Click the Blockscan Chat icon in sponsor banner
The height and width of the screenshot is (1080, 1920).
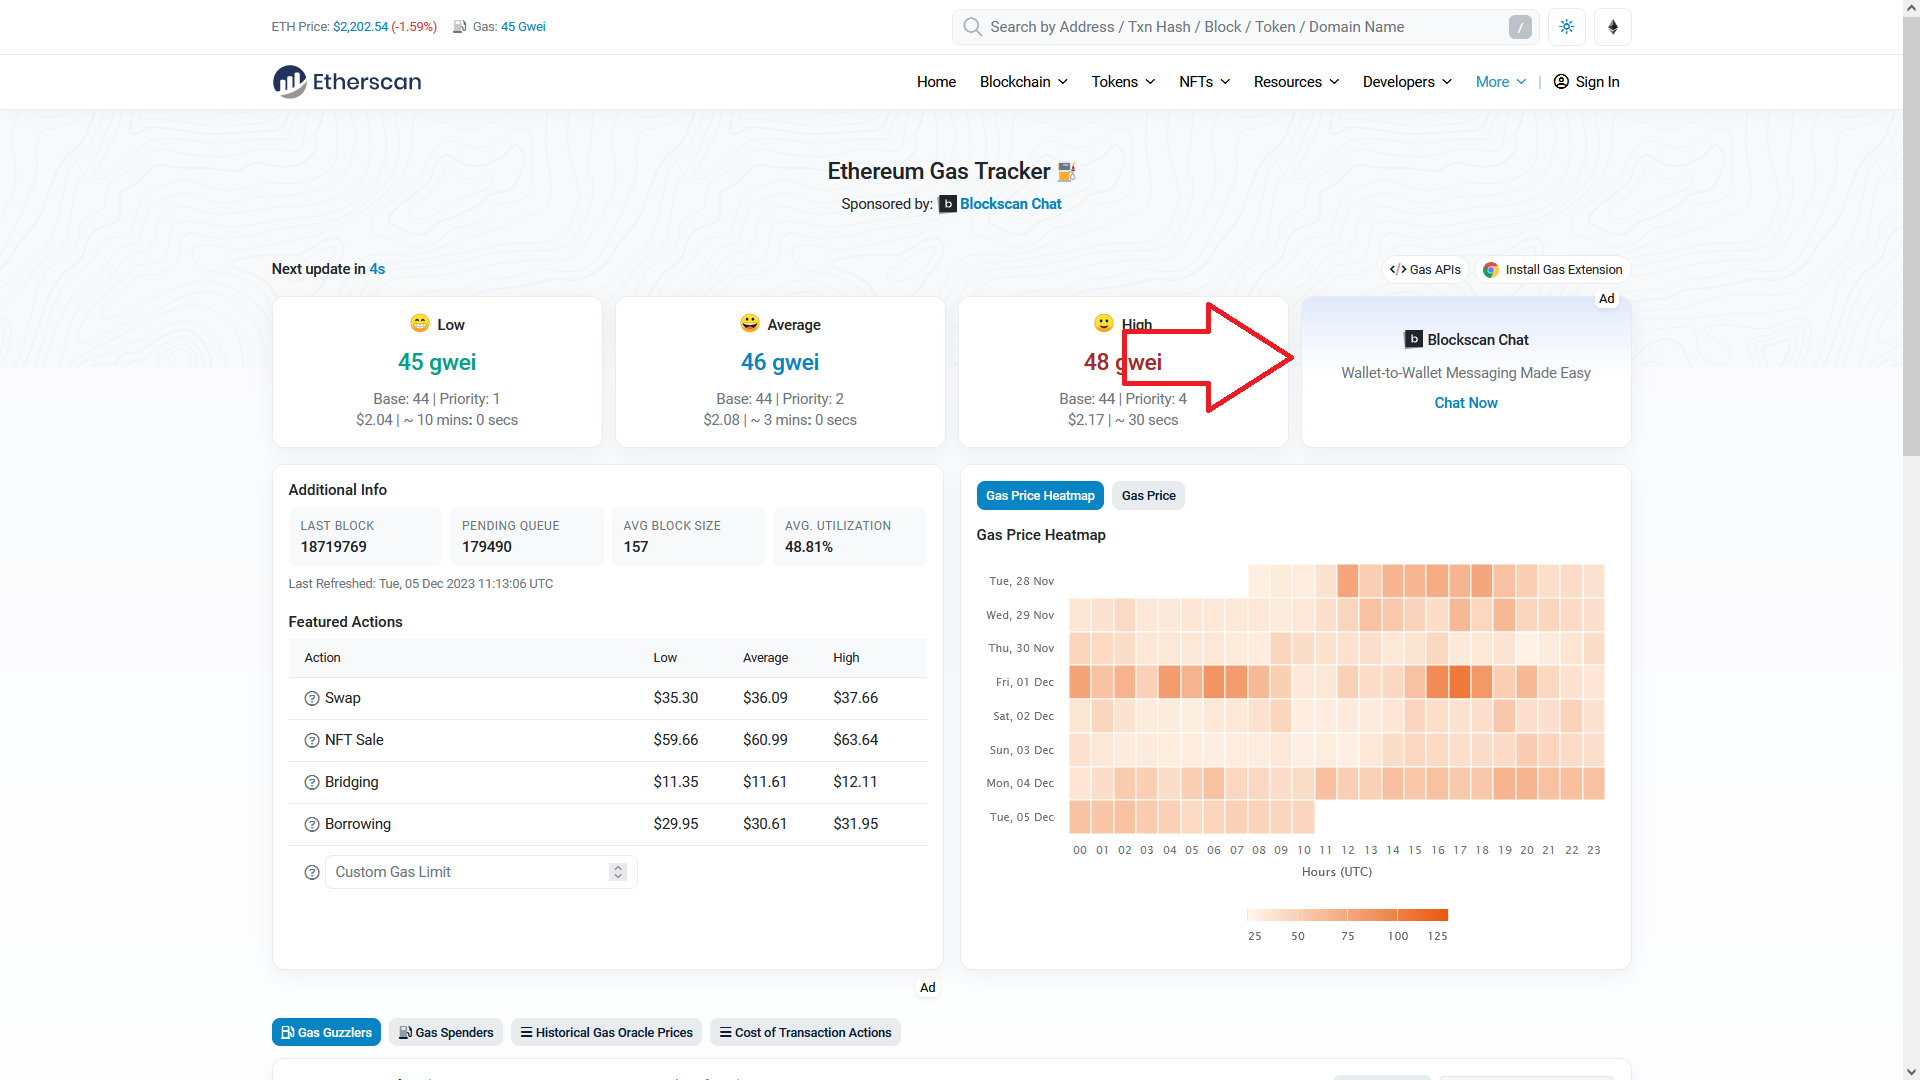click(x=947, y=204)
